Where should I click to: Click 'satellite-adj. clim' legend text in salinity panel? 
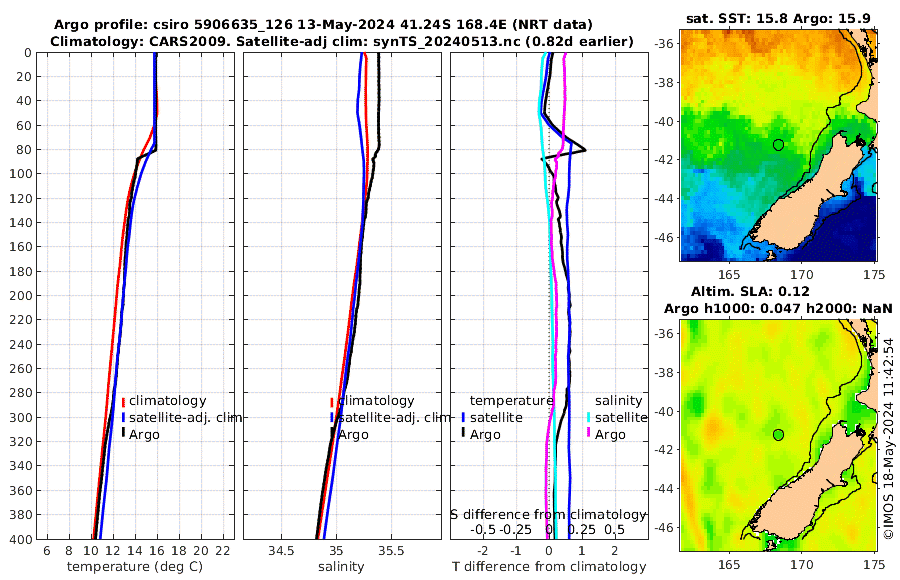coord(394,417)
